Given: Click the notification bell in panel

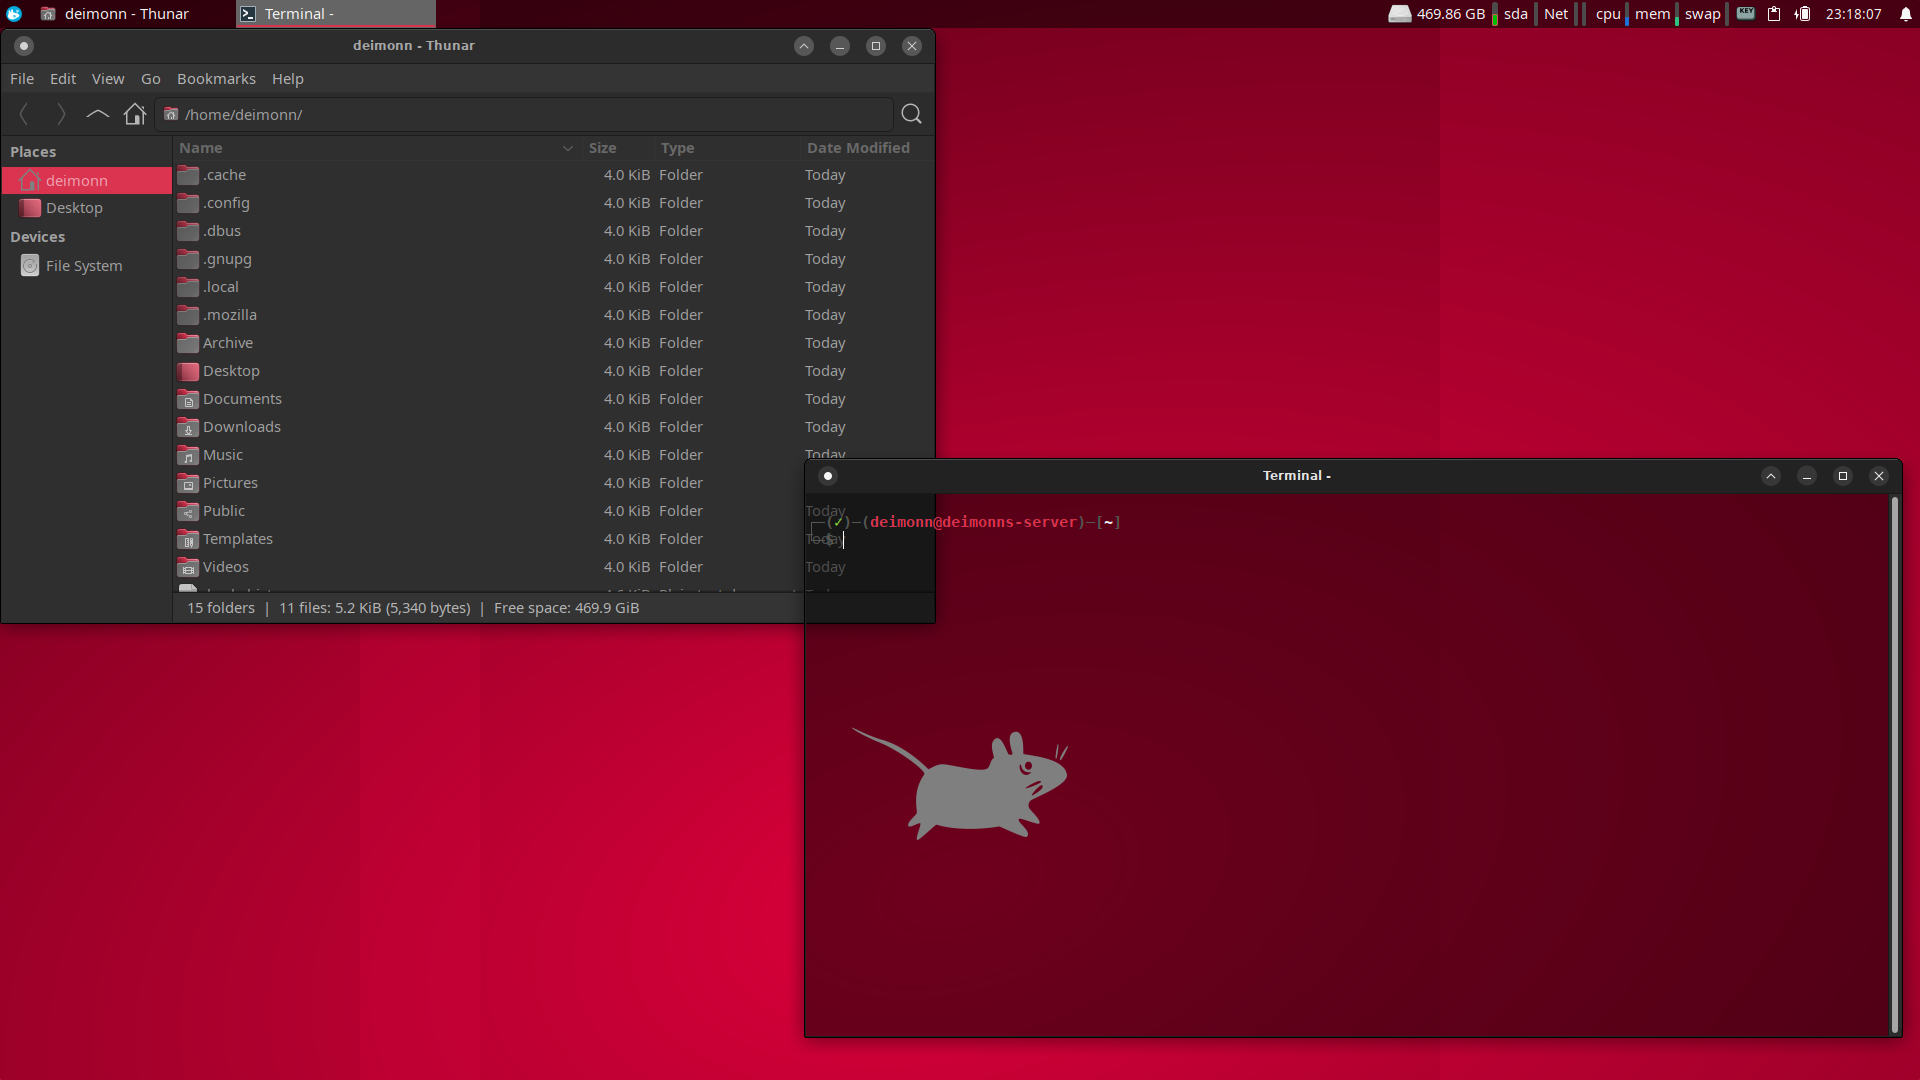Looking at the screenshot, I should (x=1905, y=14).
